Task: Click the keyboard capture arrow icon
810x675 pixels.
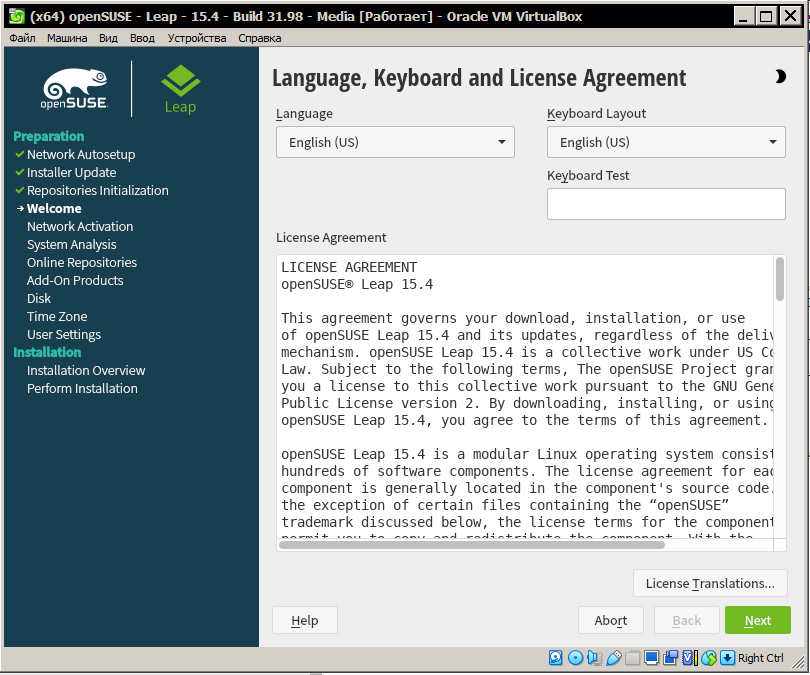Action: (x=727, y=657)
